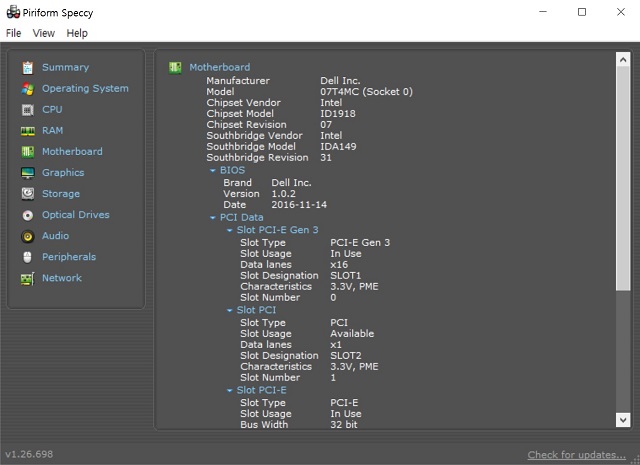Click the Motherboard icon in sidebar
640x465 pixels.
(27, 152)
